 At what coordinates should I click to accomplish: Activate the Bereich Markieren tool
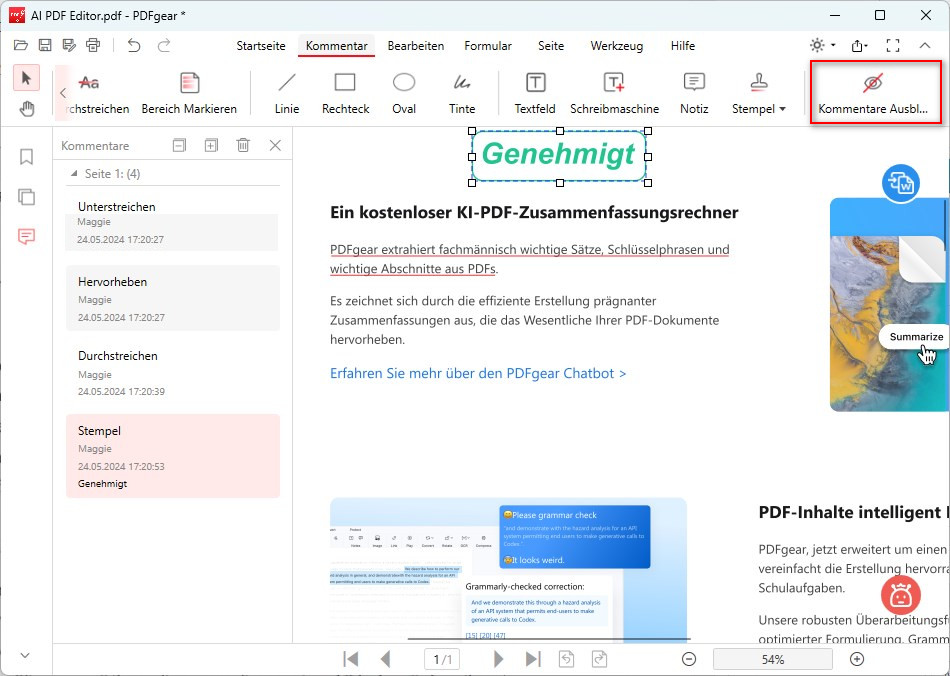189,94
